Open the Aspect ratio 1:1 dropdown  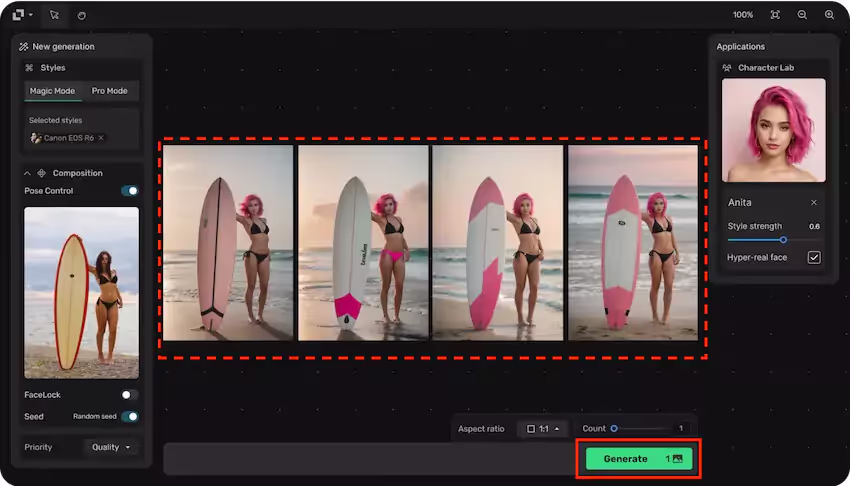click(x=543, y=429)
